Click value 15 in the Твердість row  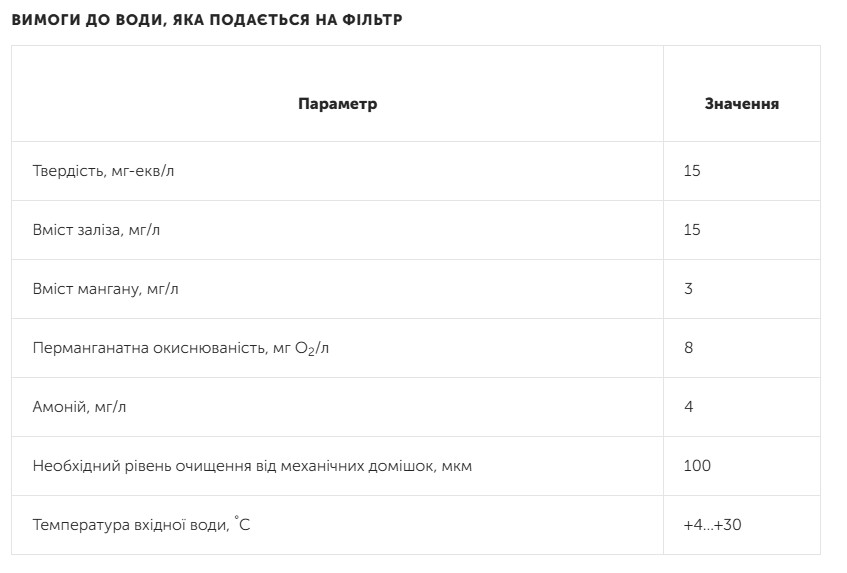coord(692,171)
